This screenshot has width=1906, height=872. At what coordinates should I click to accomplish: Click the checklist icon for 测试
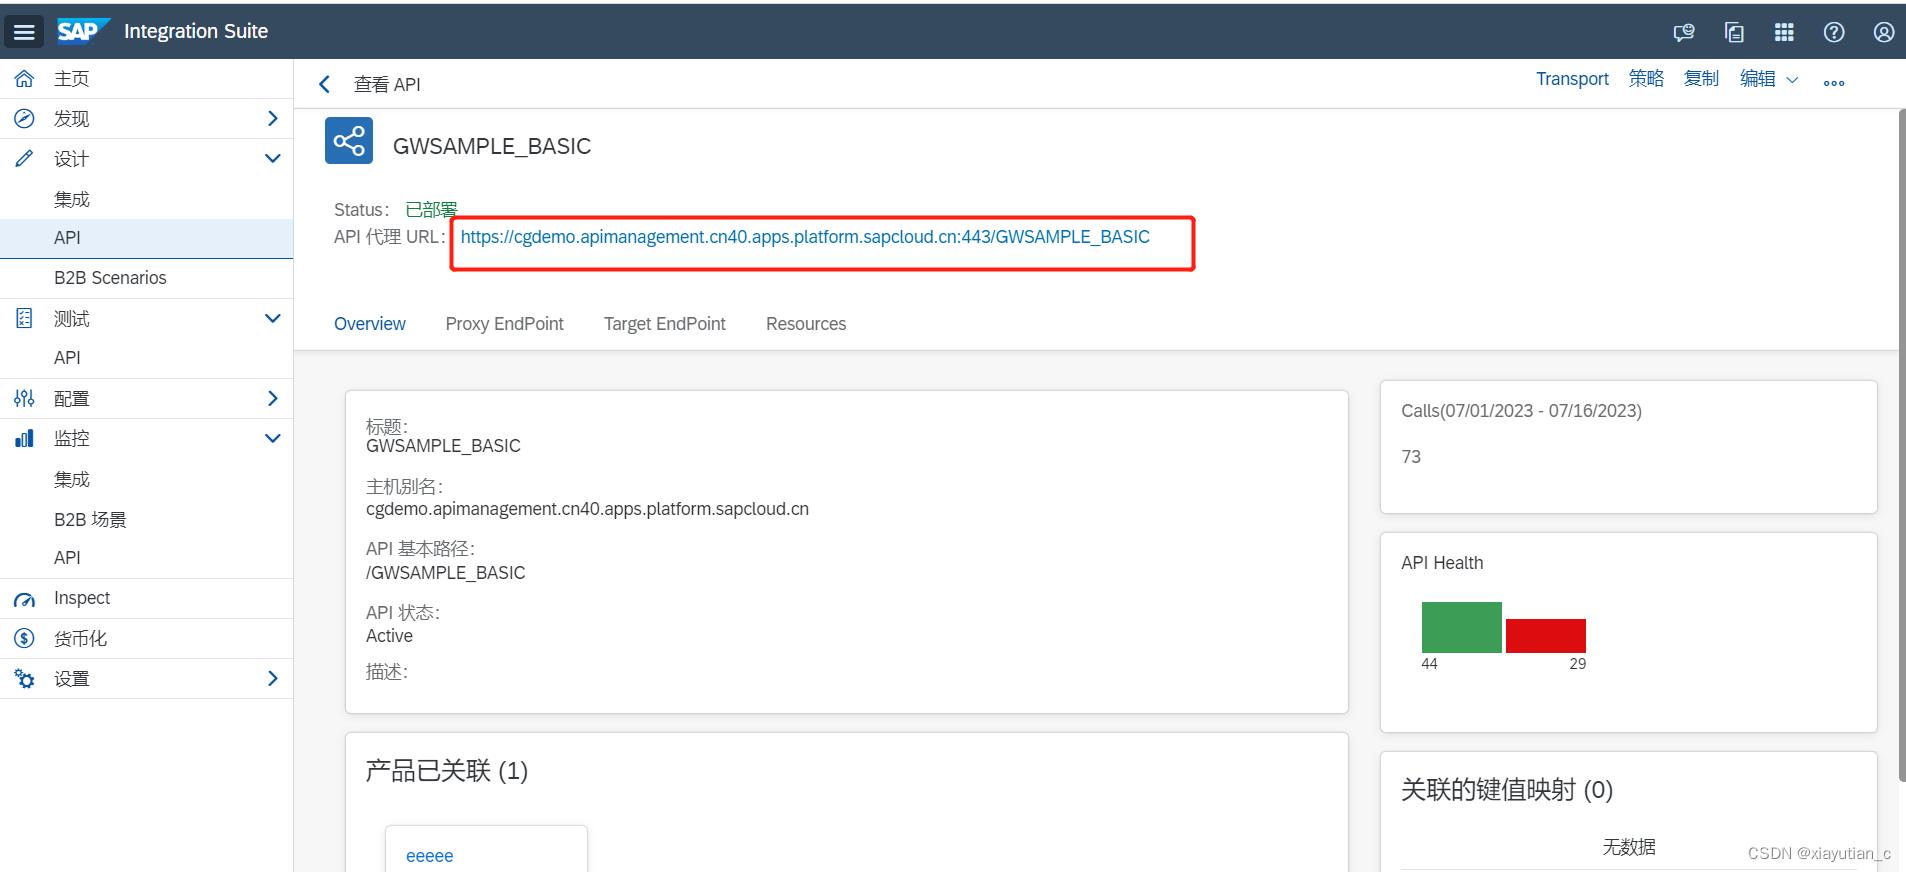(24, 318)
